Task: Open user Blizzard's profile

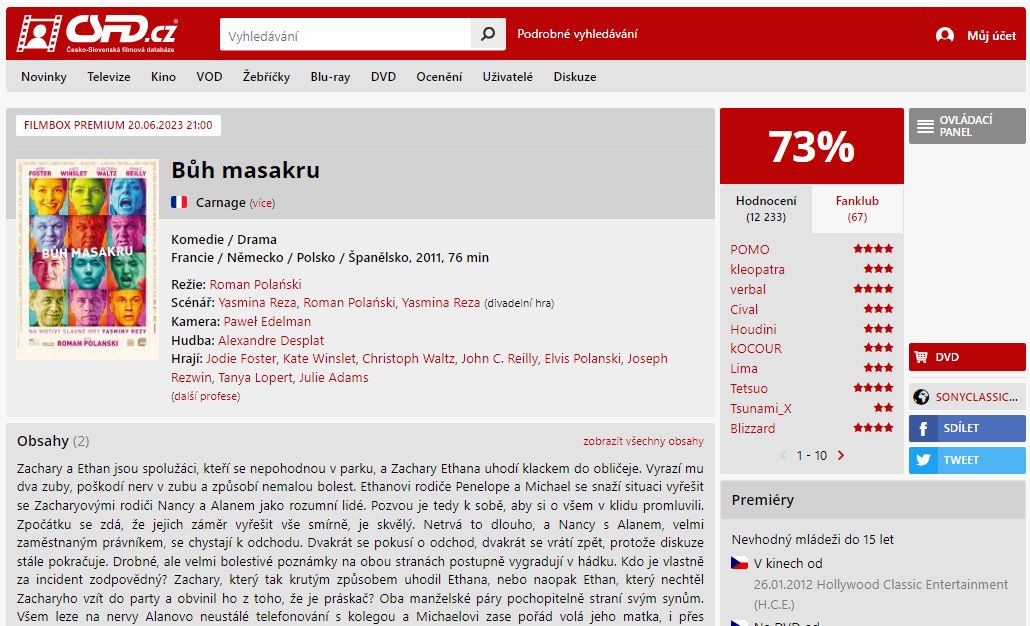Action: 753,428
